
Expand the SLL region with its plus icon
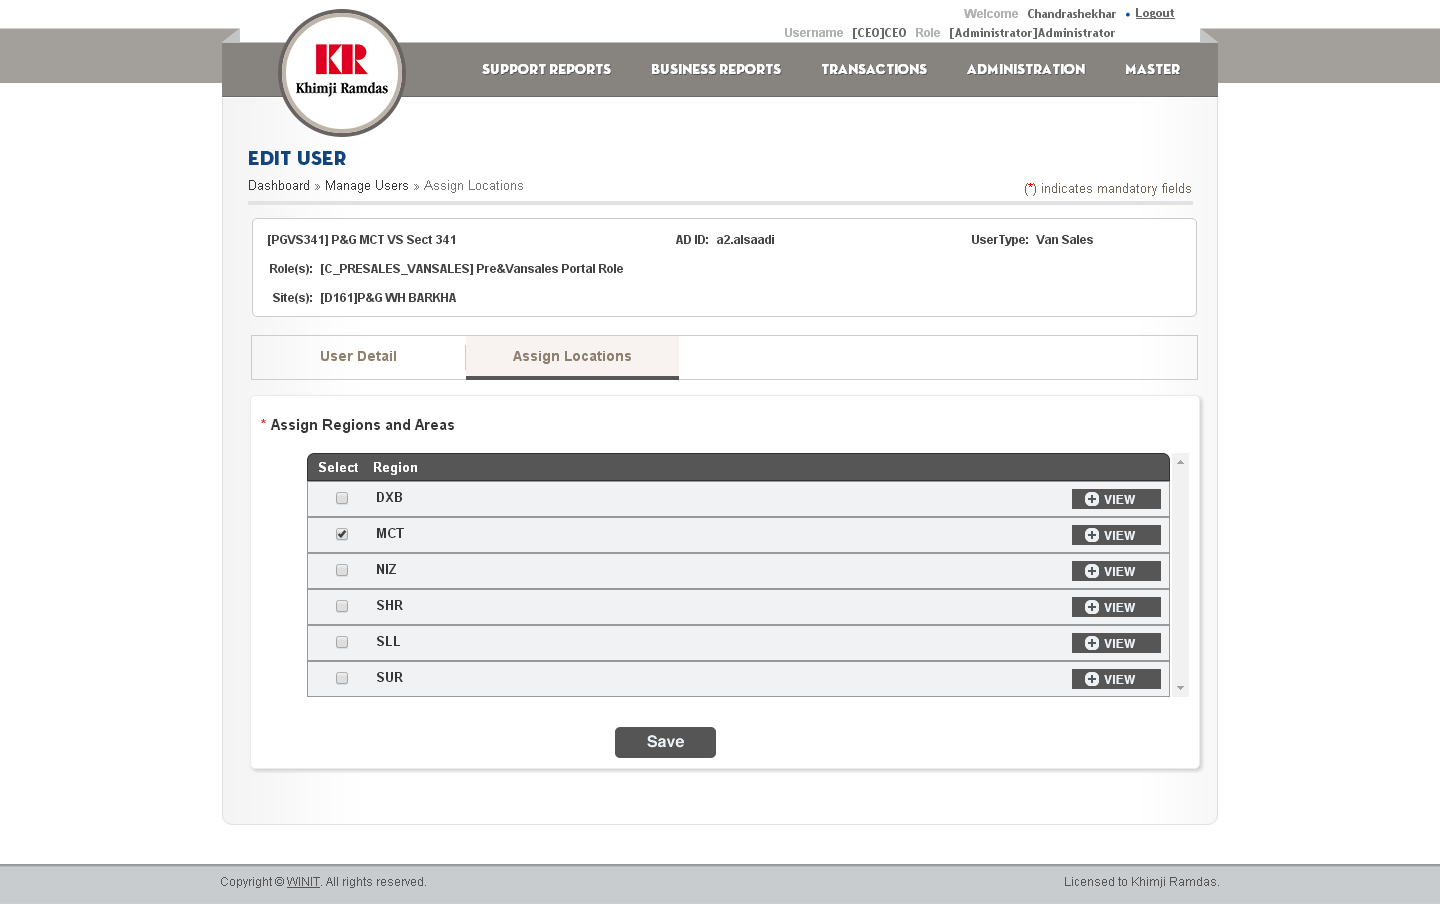1092,643
